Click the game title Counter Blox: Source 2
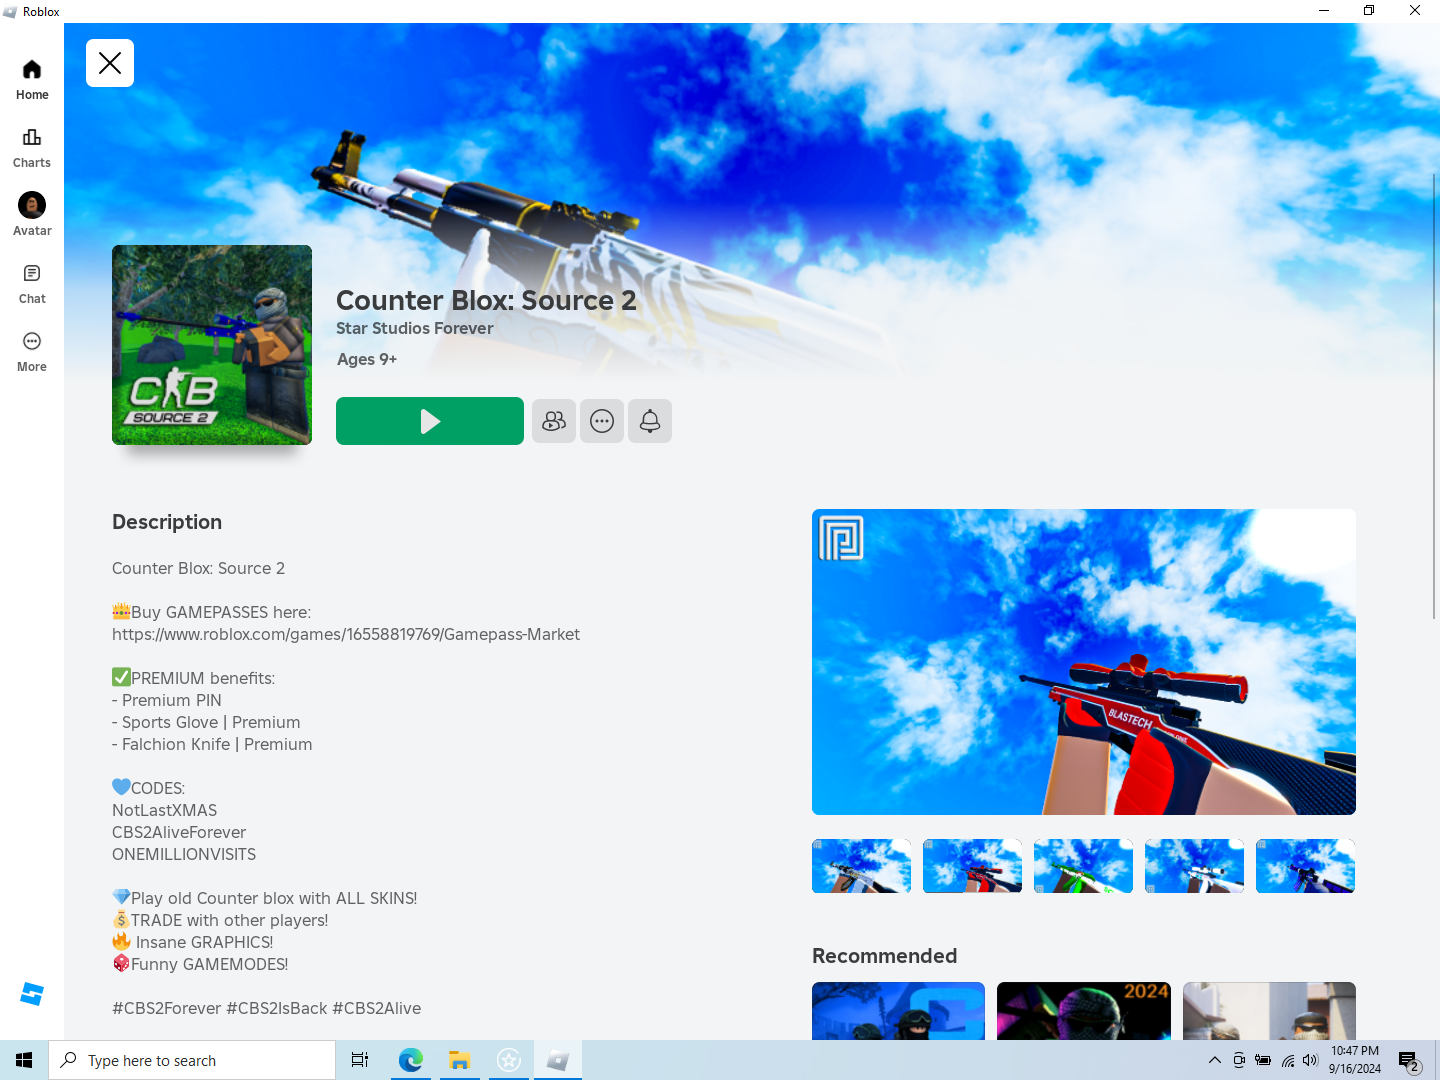The width and height of the screenshot is (1440, 1080). coord(486,300)
